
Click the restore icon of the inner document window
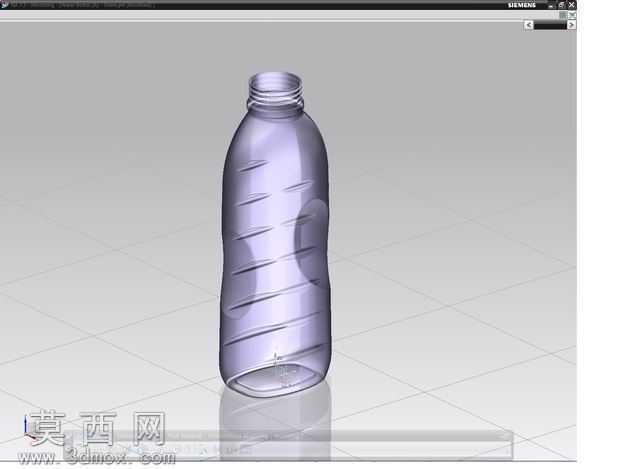[x=563, y=15]
